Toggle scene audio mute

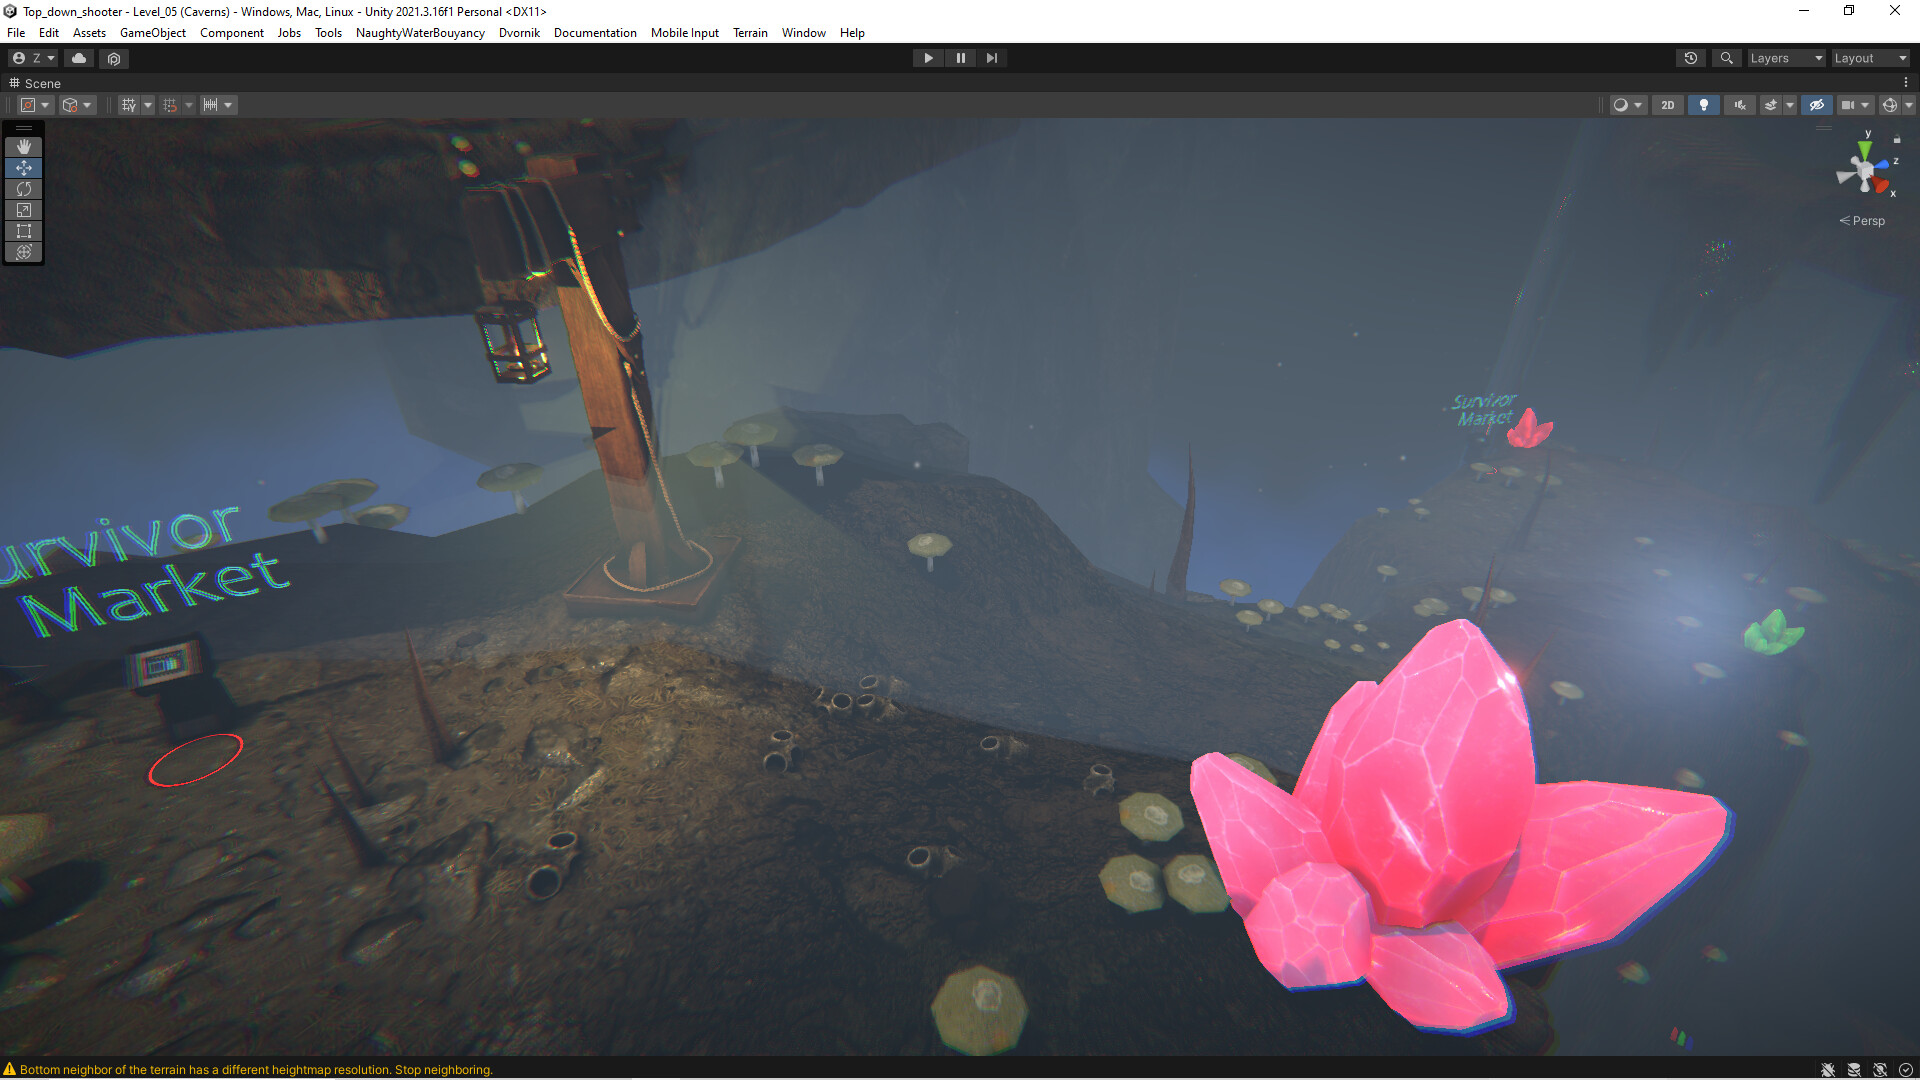click(x=1739, y=105)
